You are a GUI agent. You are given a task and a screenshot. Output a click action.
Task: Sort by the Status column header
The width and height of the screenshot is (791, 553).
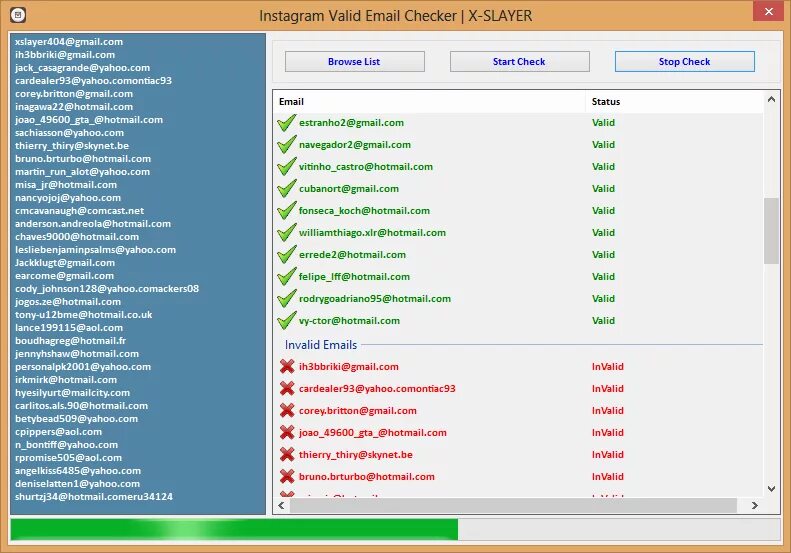tap(674, 101)
